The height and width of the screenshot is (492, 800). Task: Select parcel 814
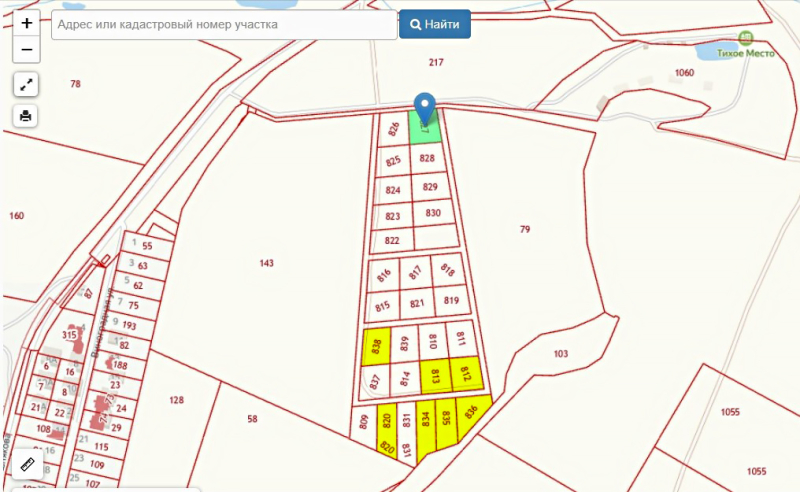pyautogui.click(x=405, y=379)
